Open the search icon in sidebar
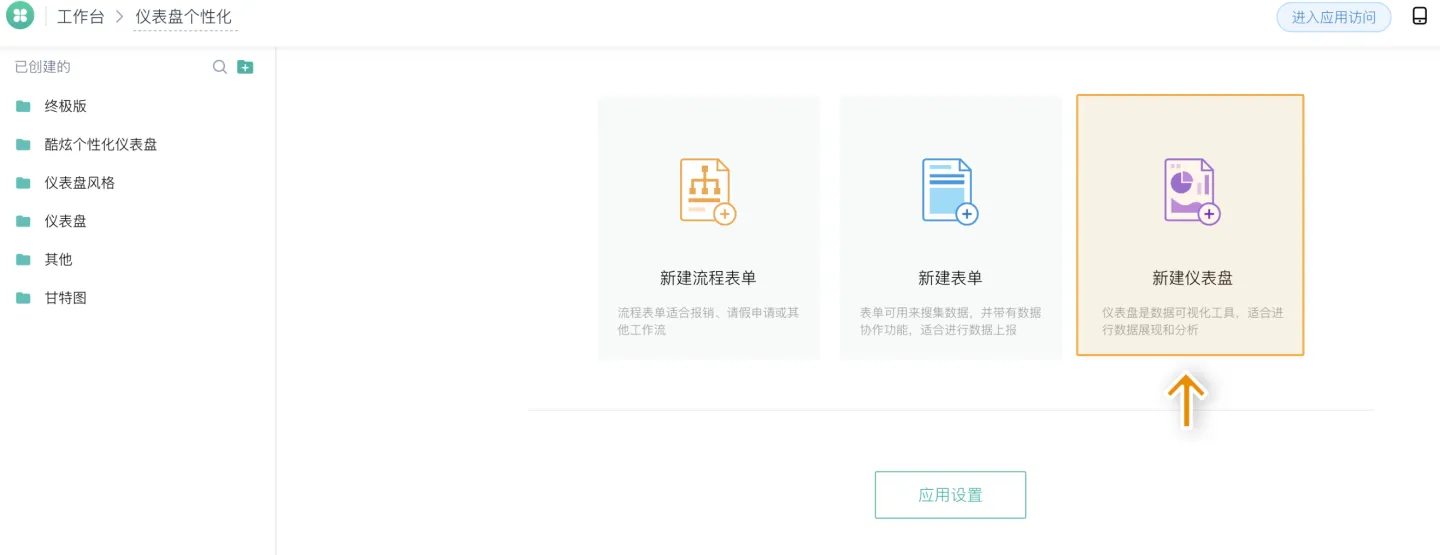Screen dimensions: 1440x555 tap(220, 67)
